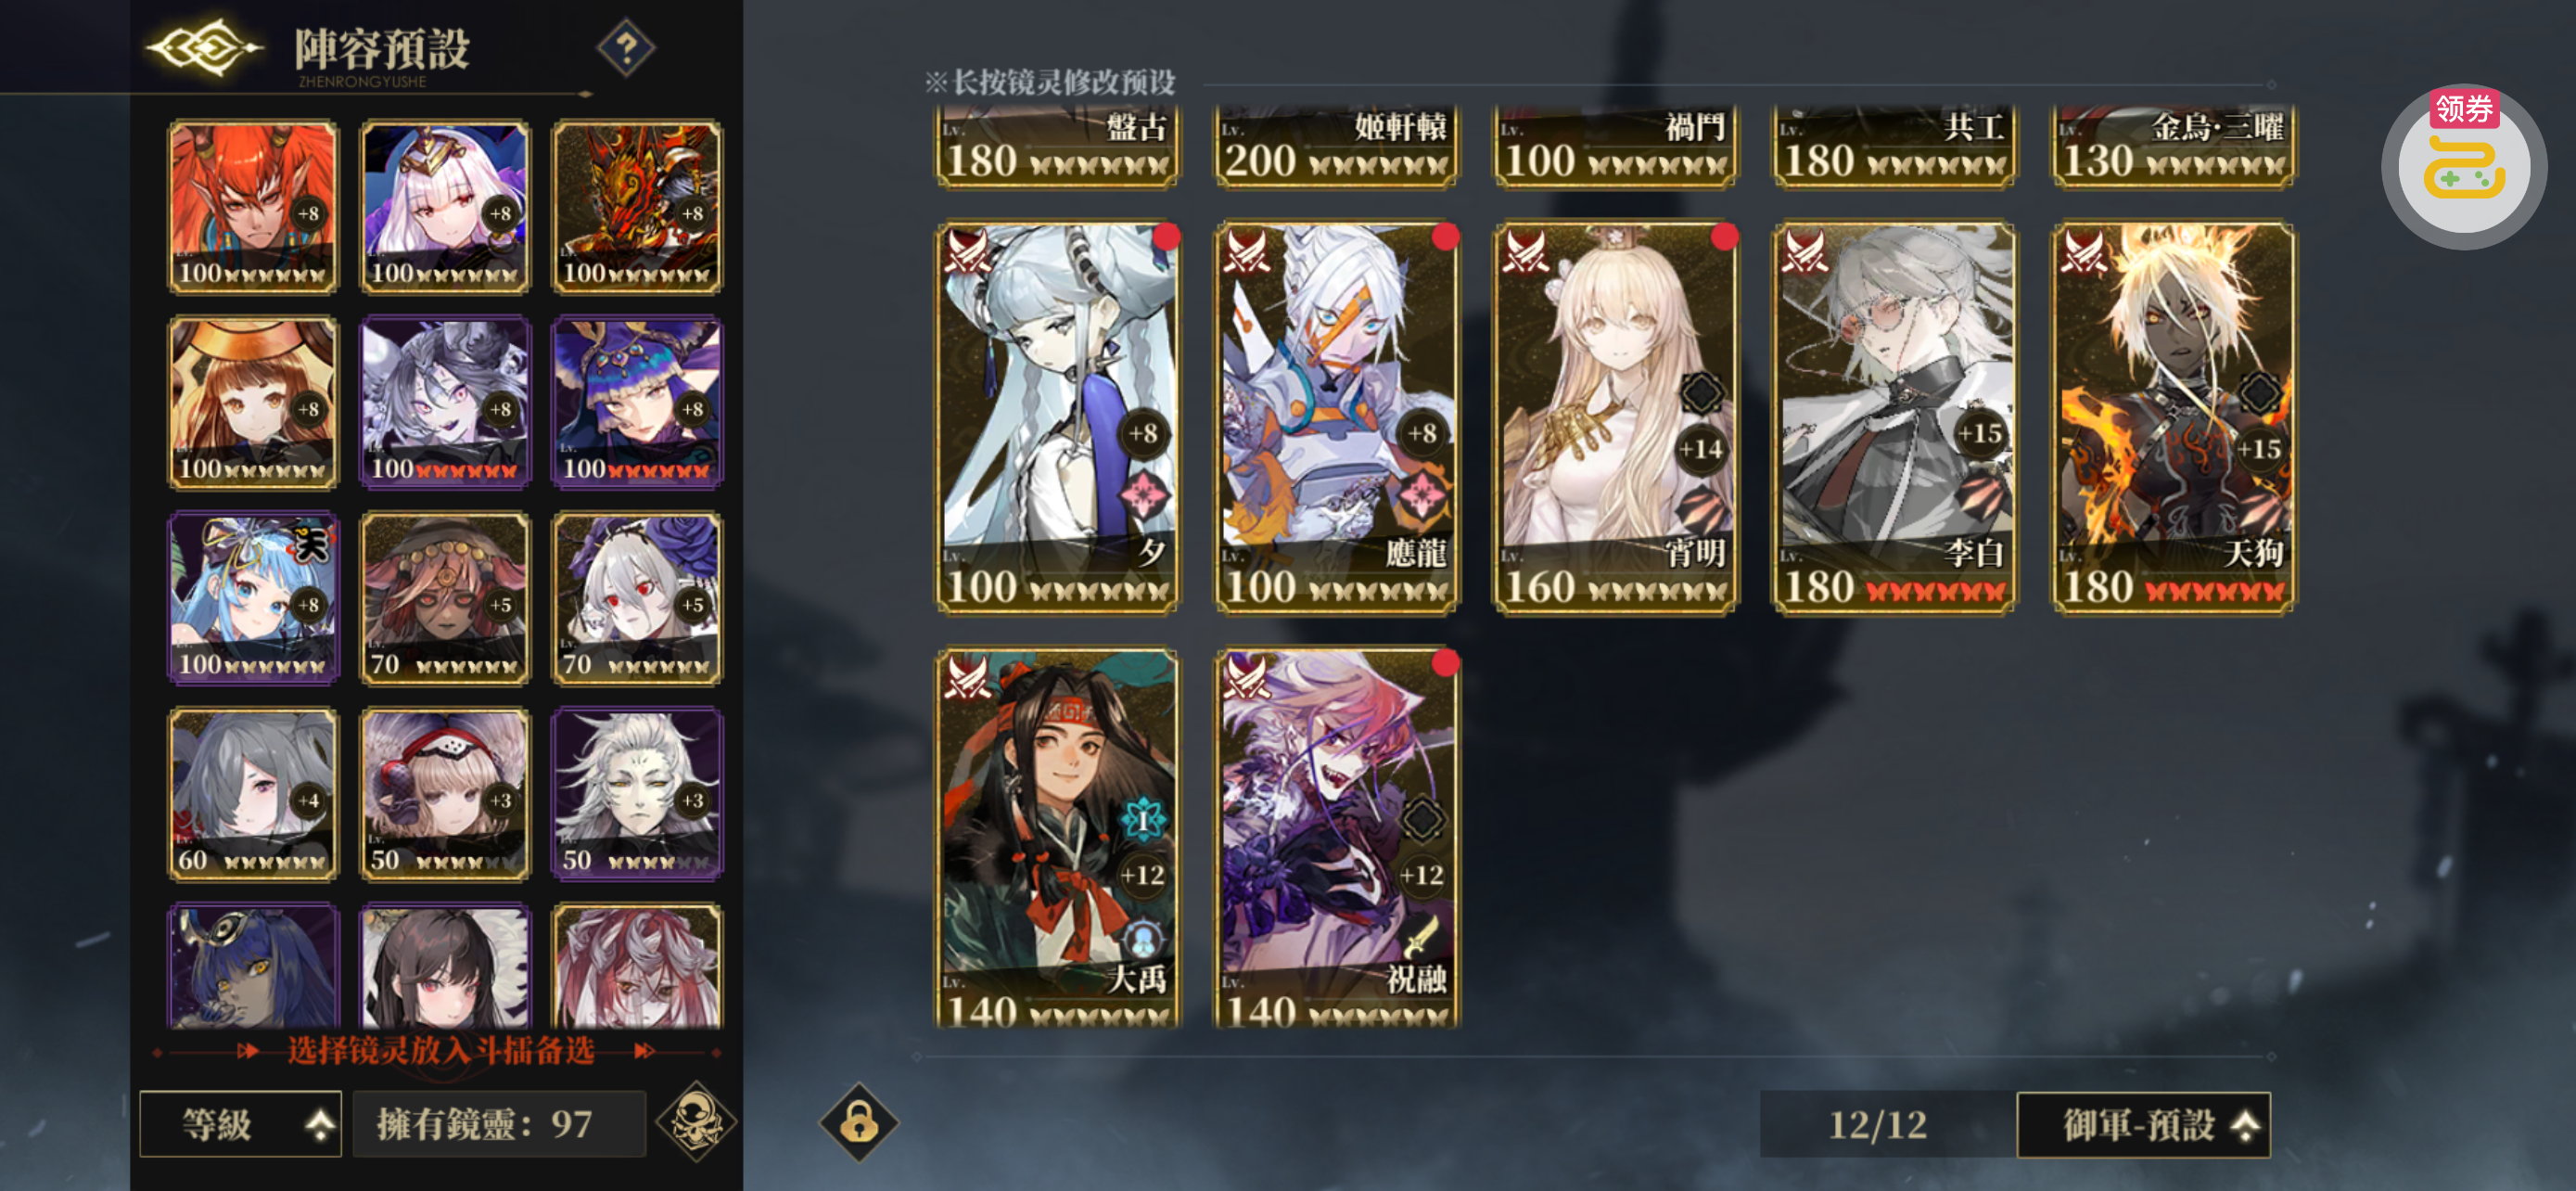Toggle red dot marker on 夕 card
Image resolution: width=2576 pixels, height=1191 pixels.
pyautogui.click(x=1166, y=236)
